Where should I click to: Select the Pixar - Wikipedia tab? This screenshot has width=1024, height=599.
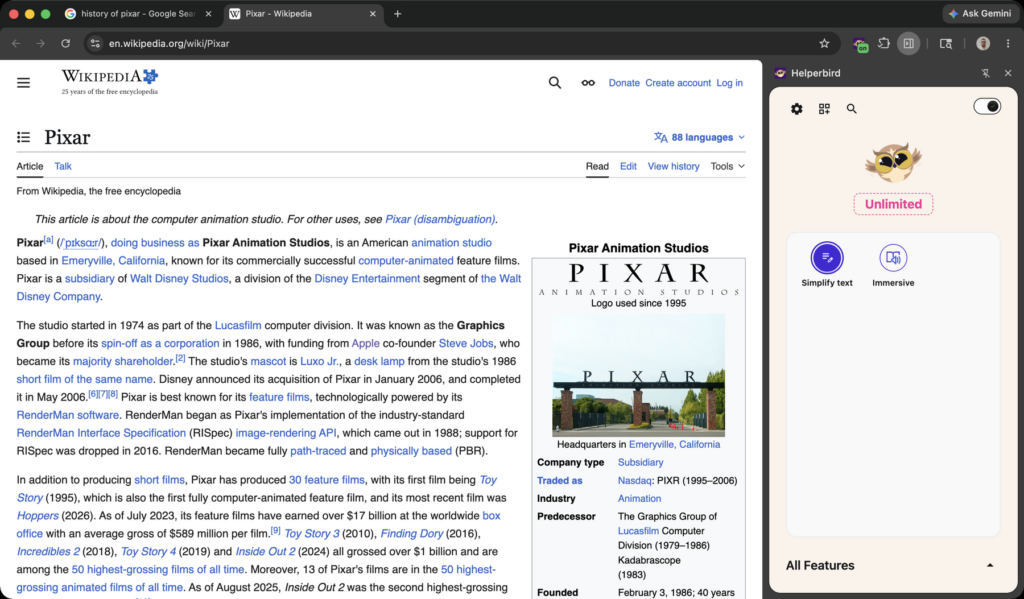[302, 14]
